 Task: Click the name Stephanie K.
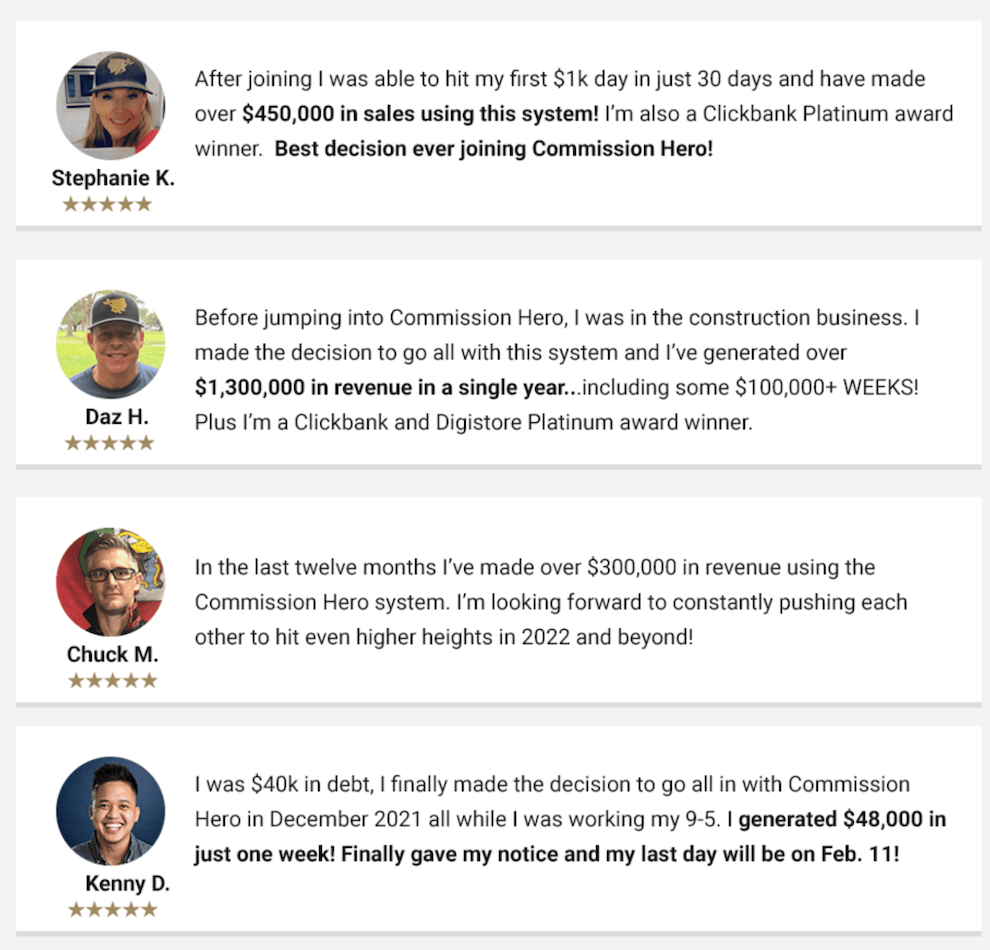click(x=113, y=179)
